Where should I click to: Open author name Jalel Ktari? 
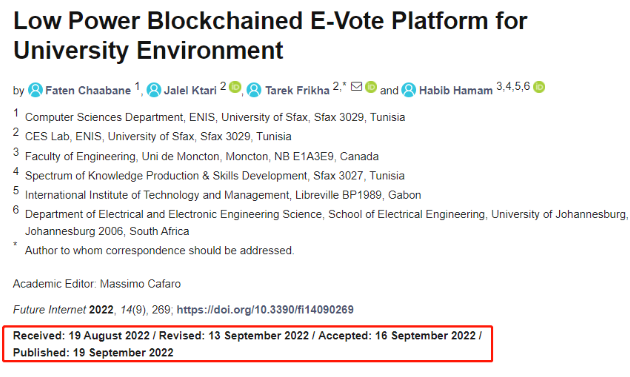[x=190, y=90]
